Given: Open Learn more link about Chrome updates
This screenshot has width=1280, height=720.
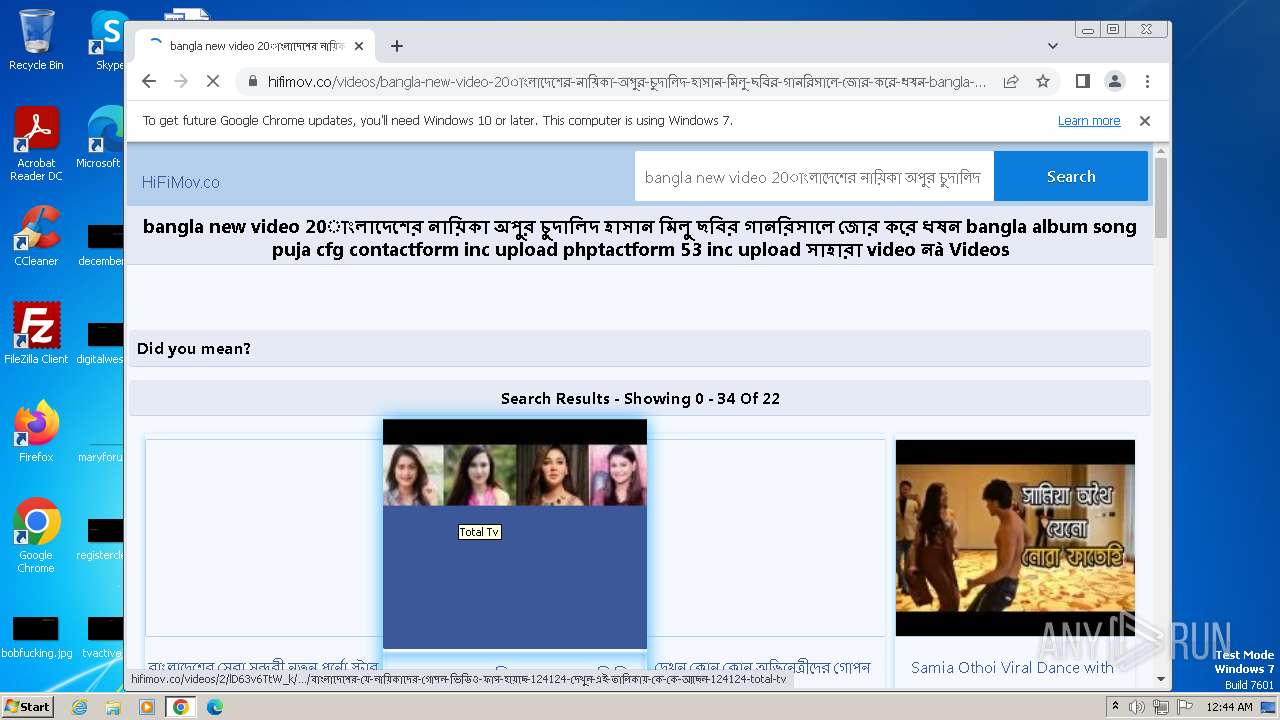Looking at the screenshot, I should (x=1089, y=121).
